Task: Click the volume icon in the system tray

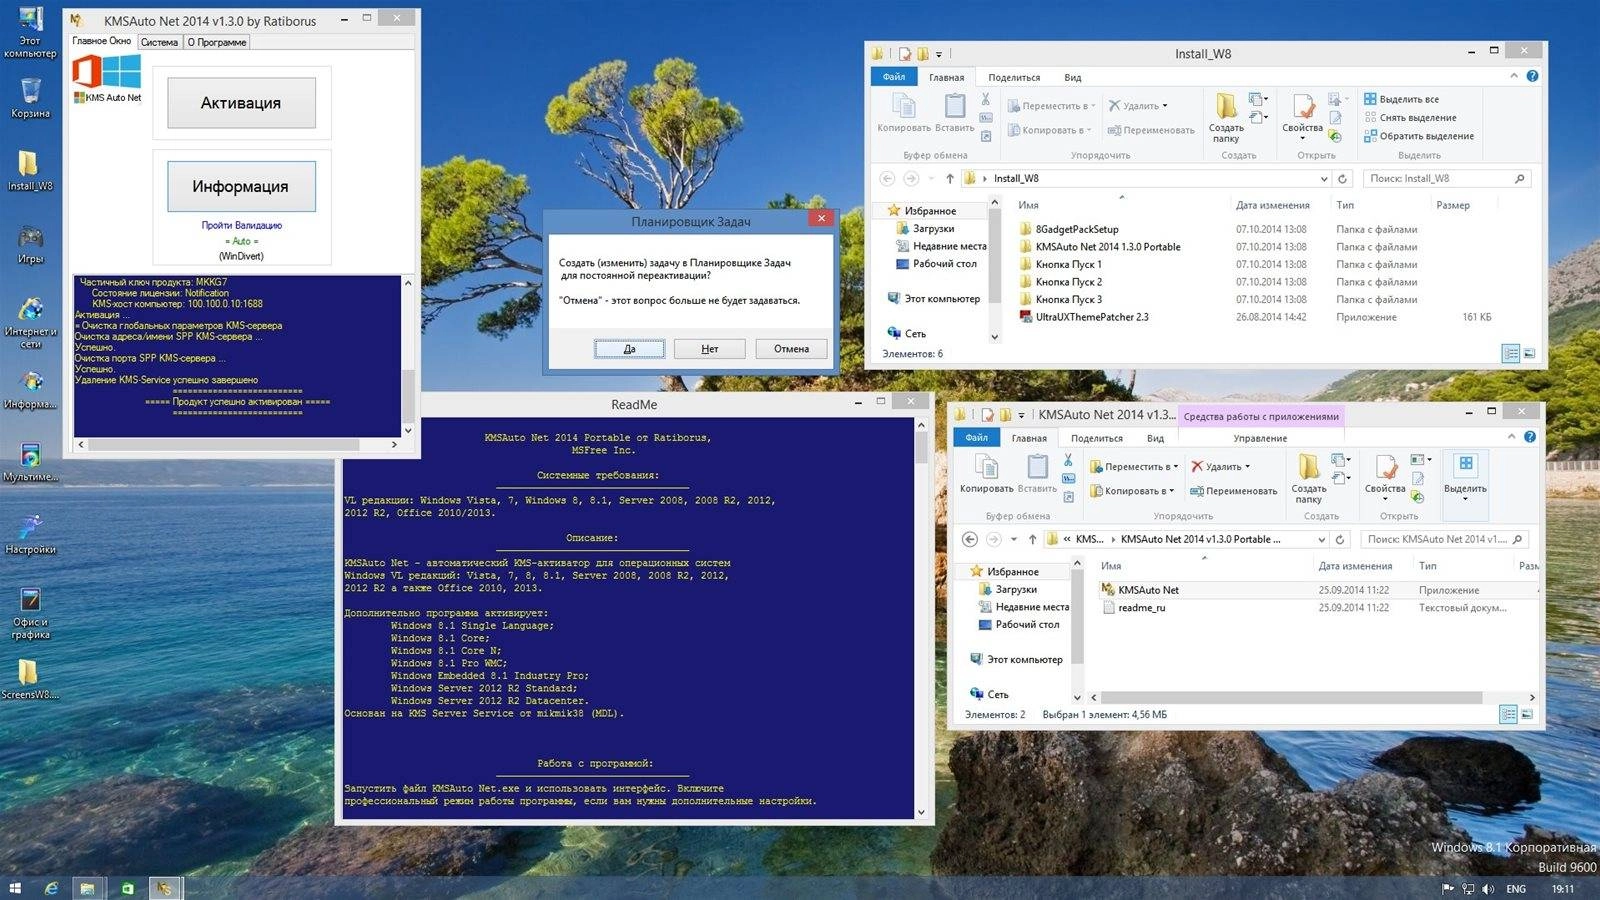Action: [1488, 889]
